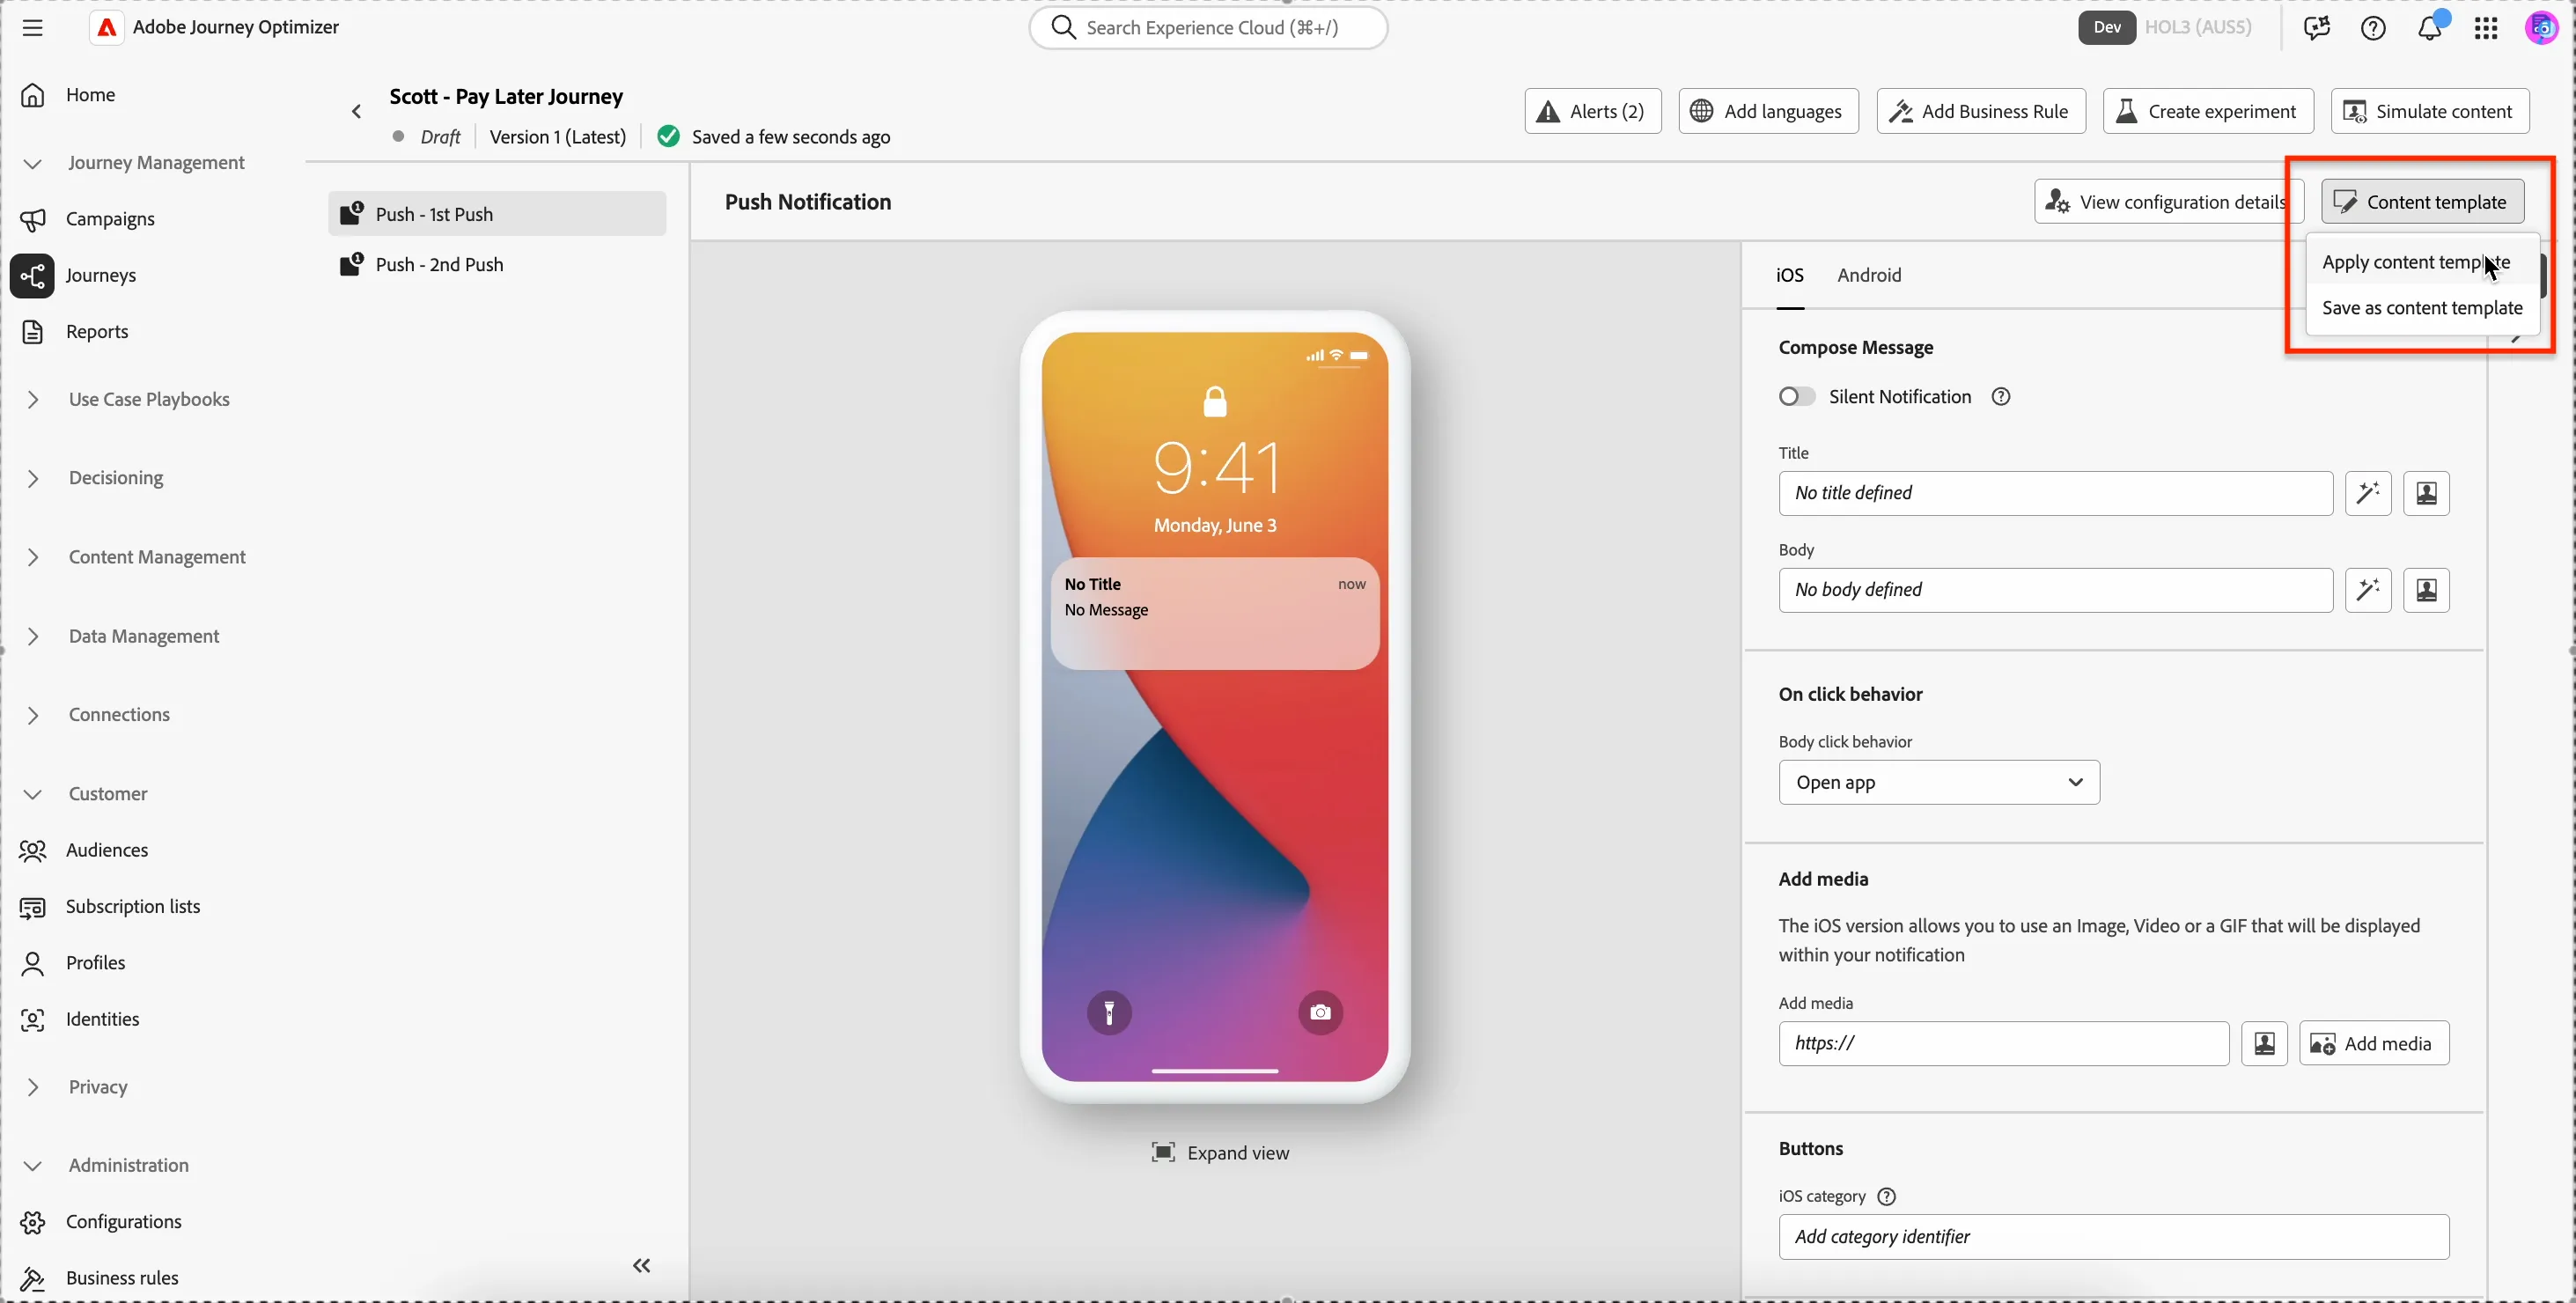
Task: Collapse the Journey Management section
Action: (x=32, y=163)
